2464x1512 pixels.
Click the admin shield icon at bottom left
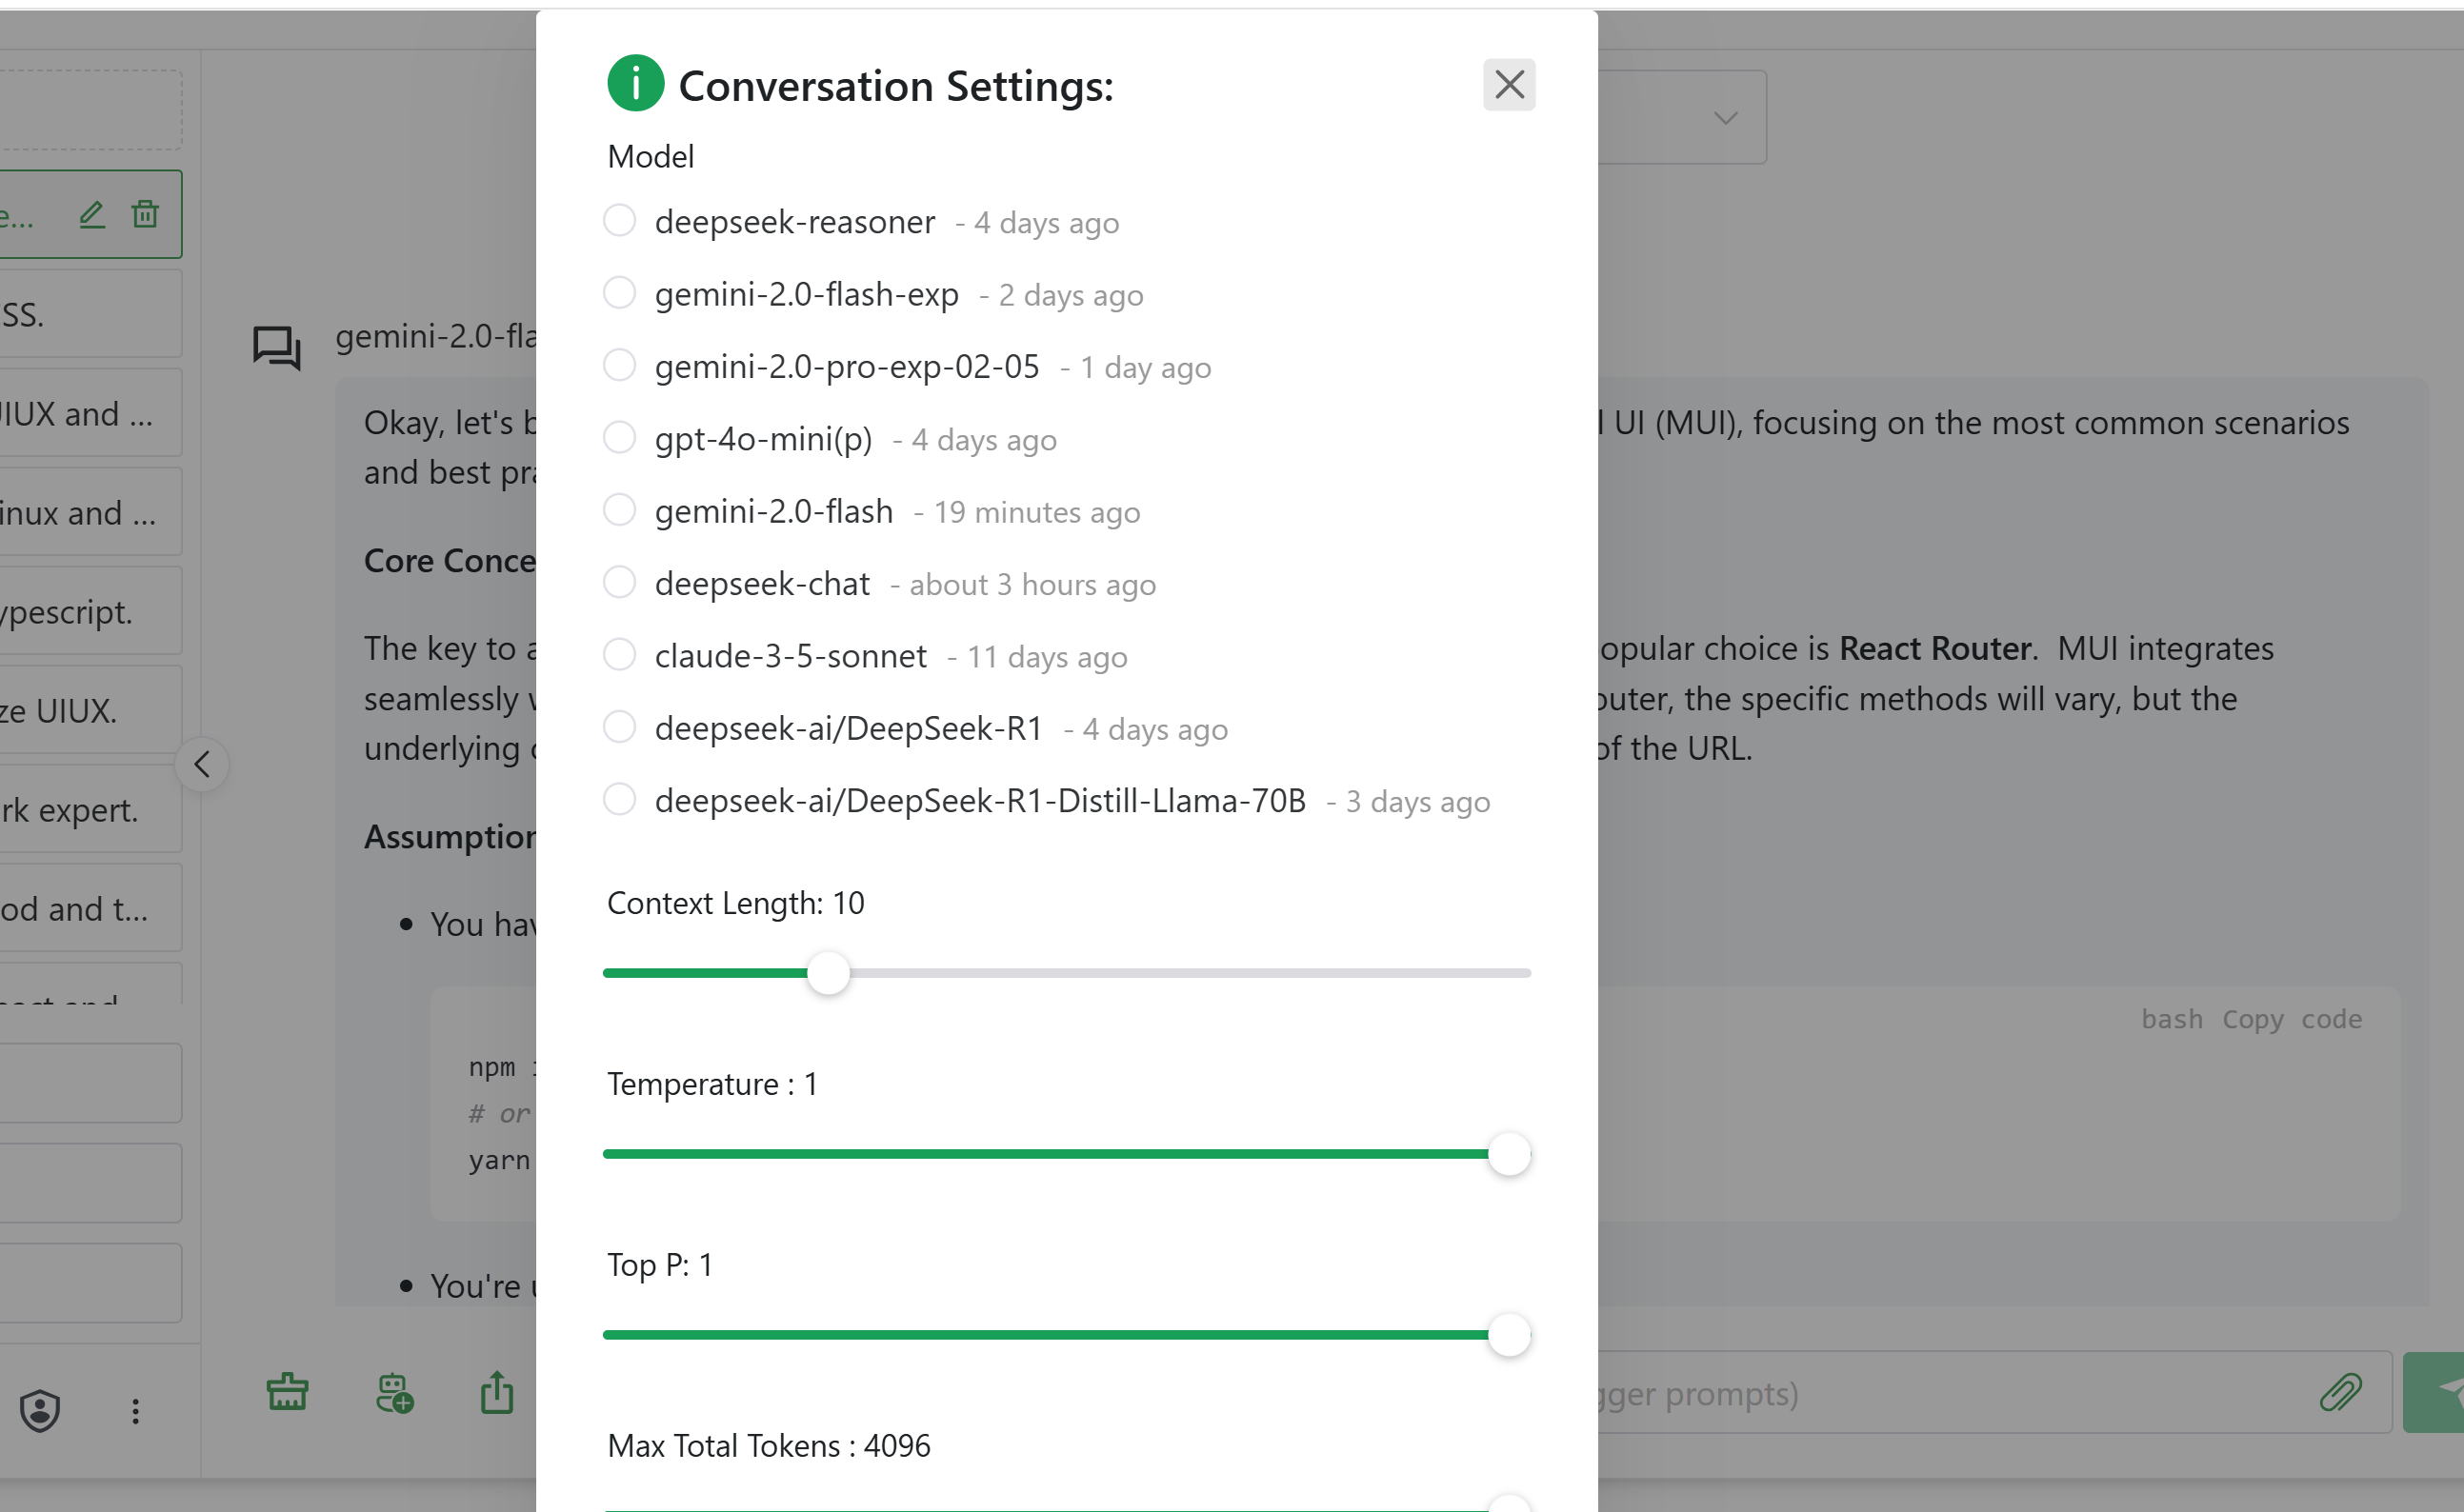[40, 1411]
